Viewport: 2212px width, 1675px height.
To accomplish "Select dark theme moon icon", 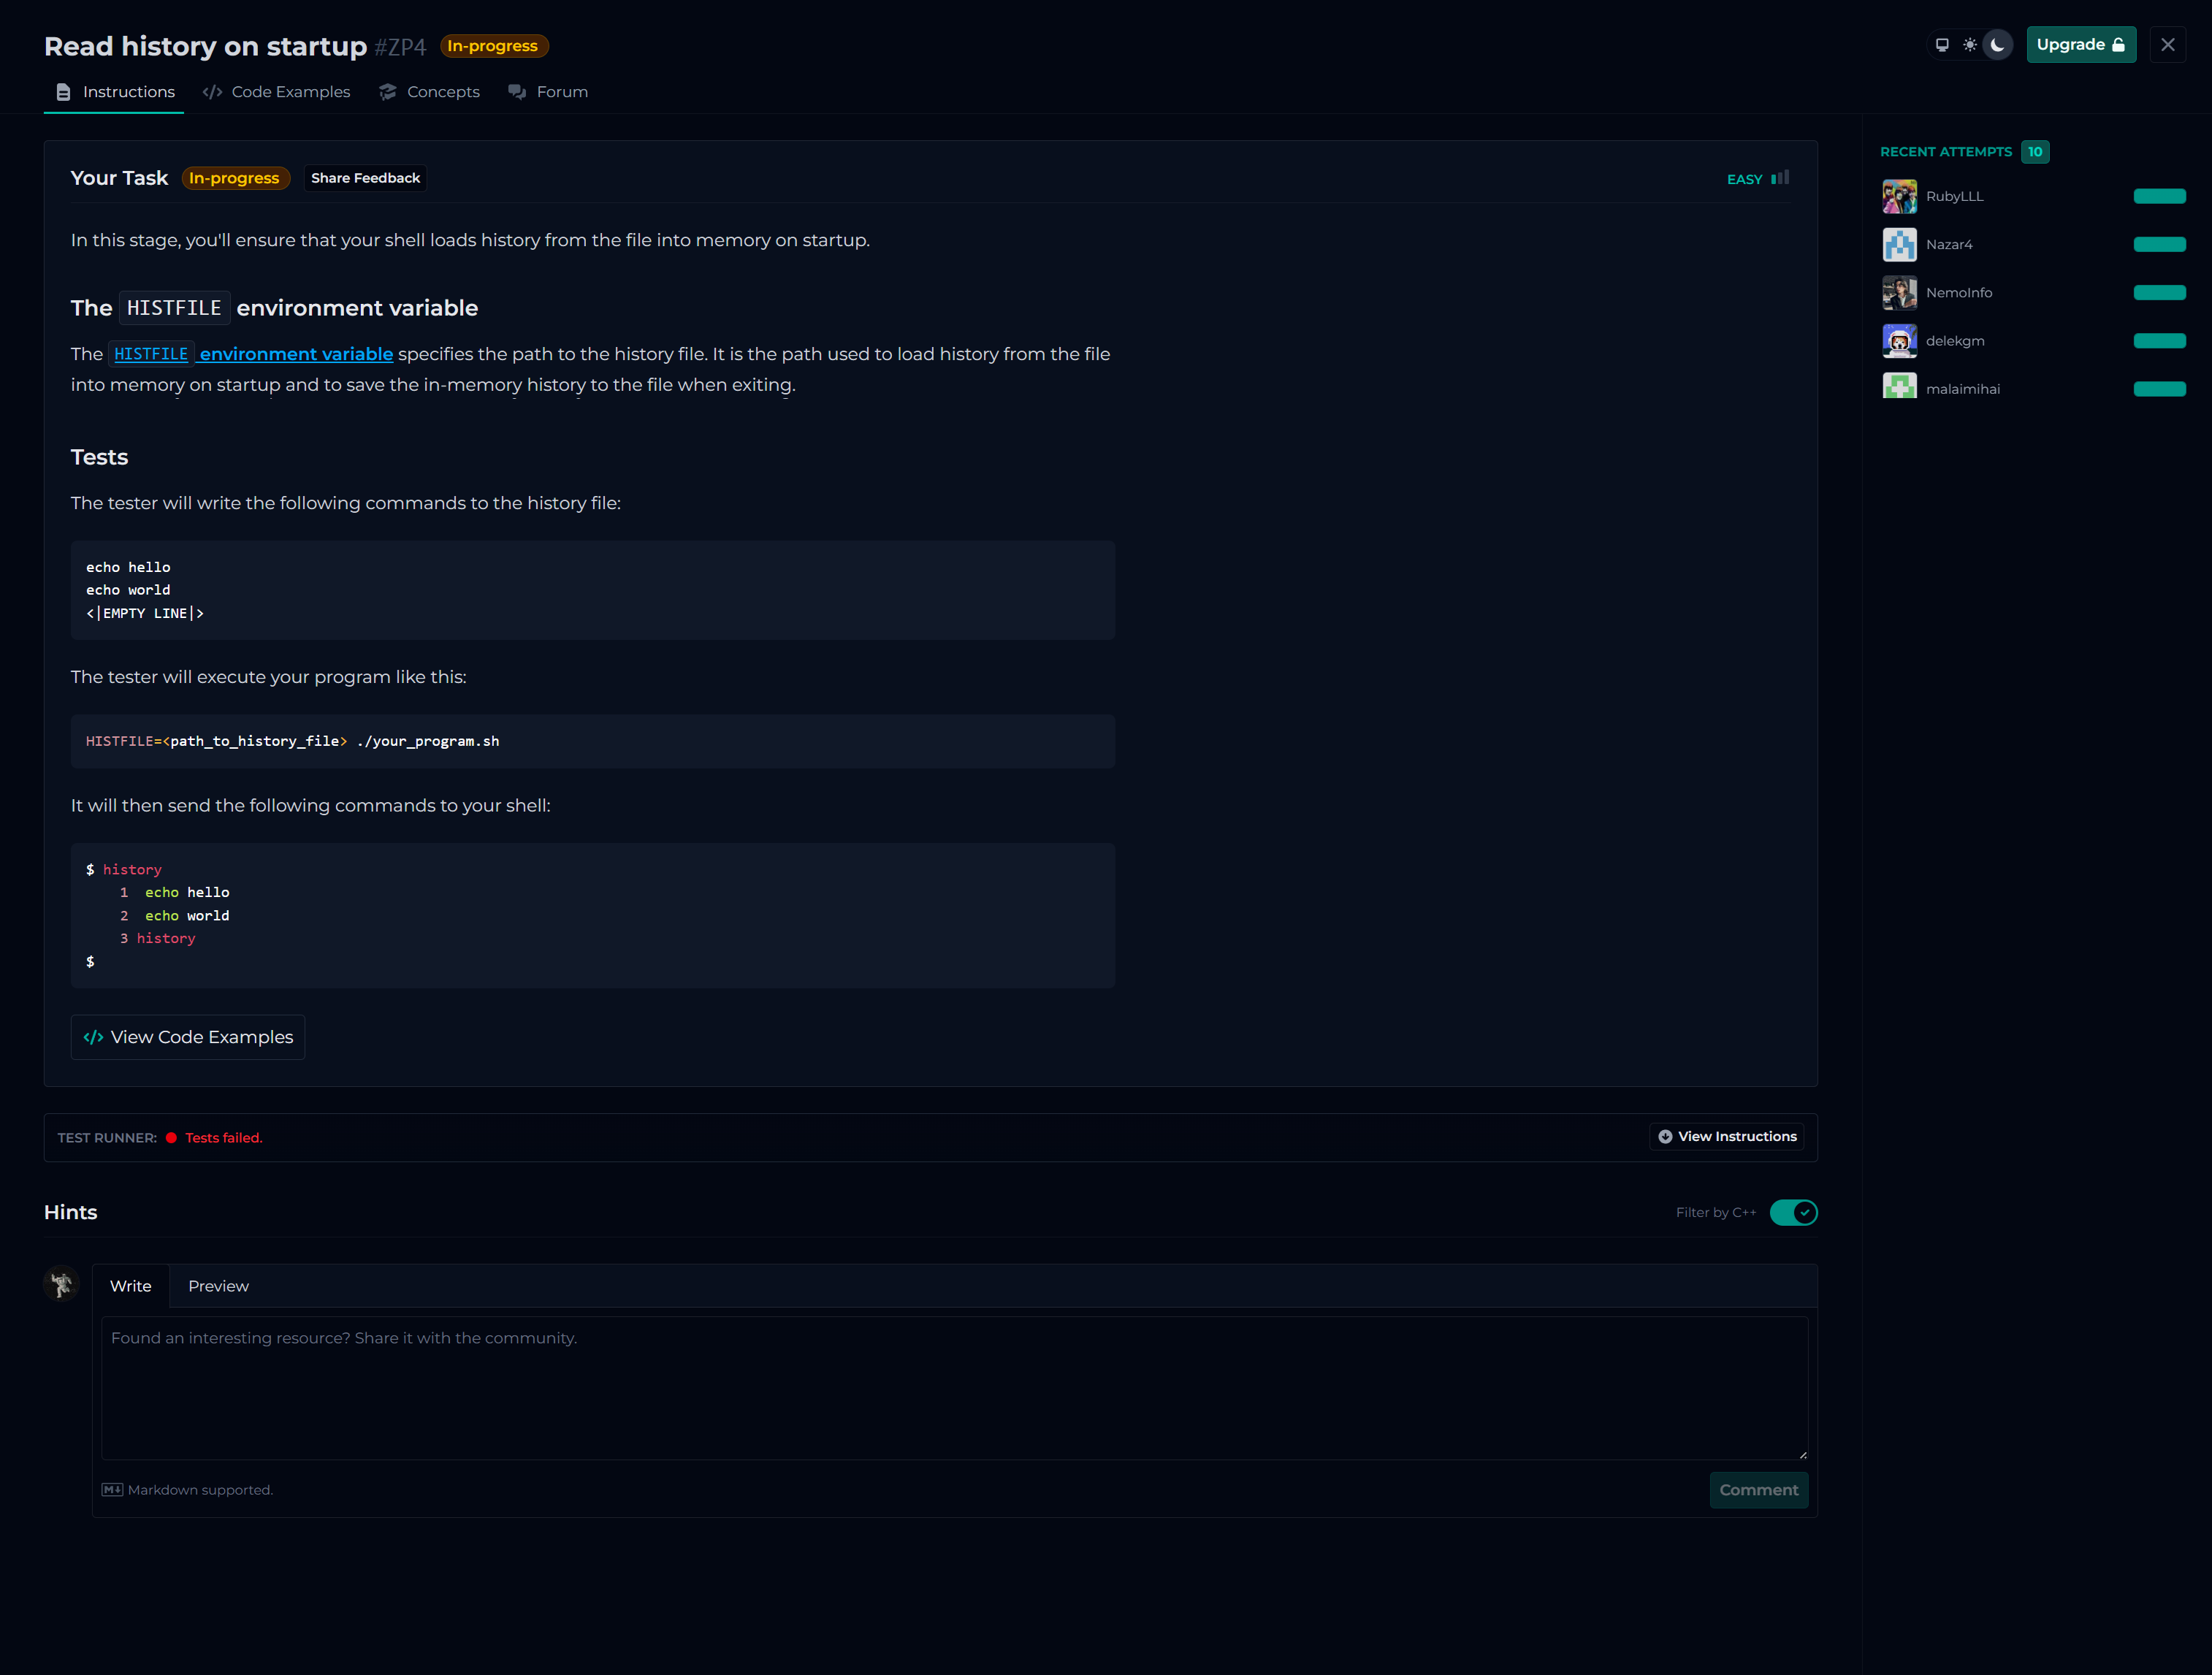I will pyautogui.click(x=1997, y=45).
